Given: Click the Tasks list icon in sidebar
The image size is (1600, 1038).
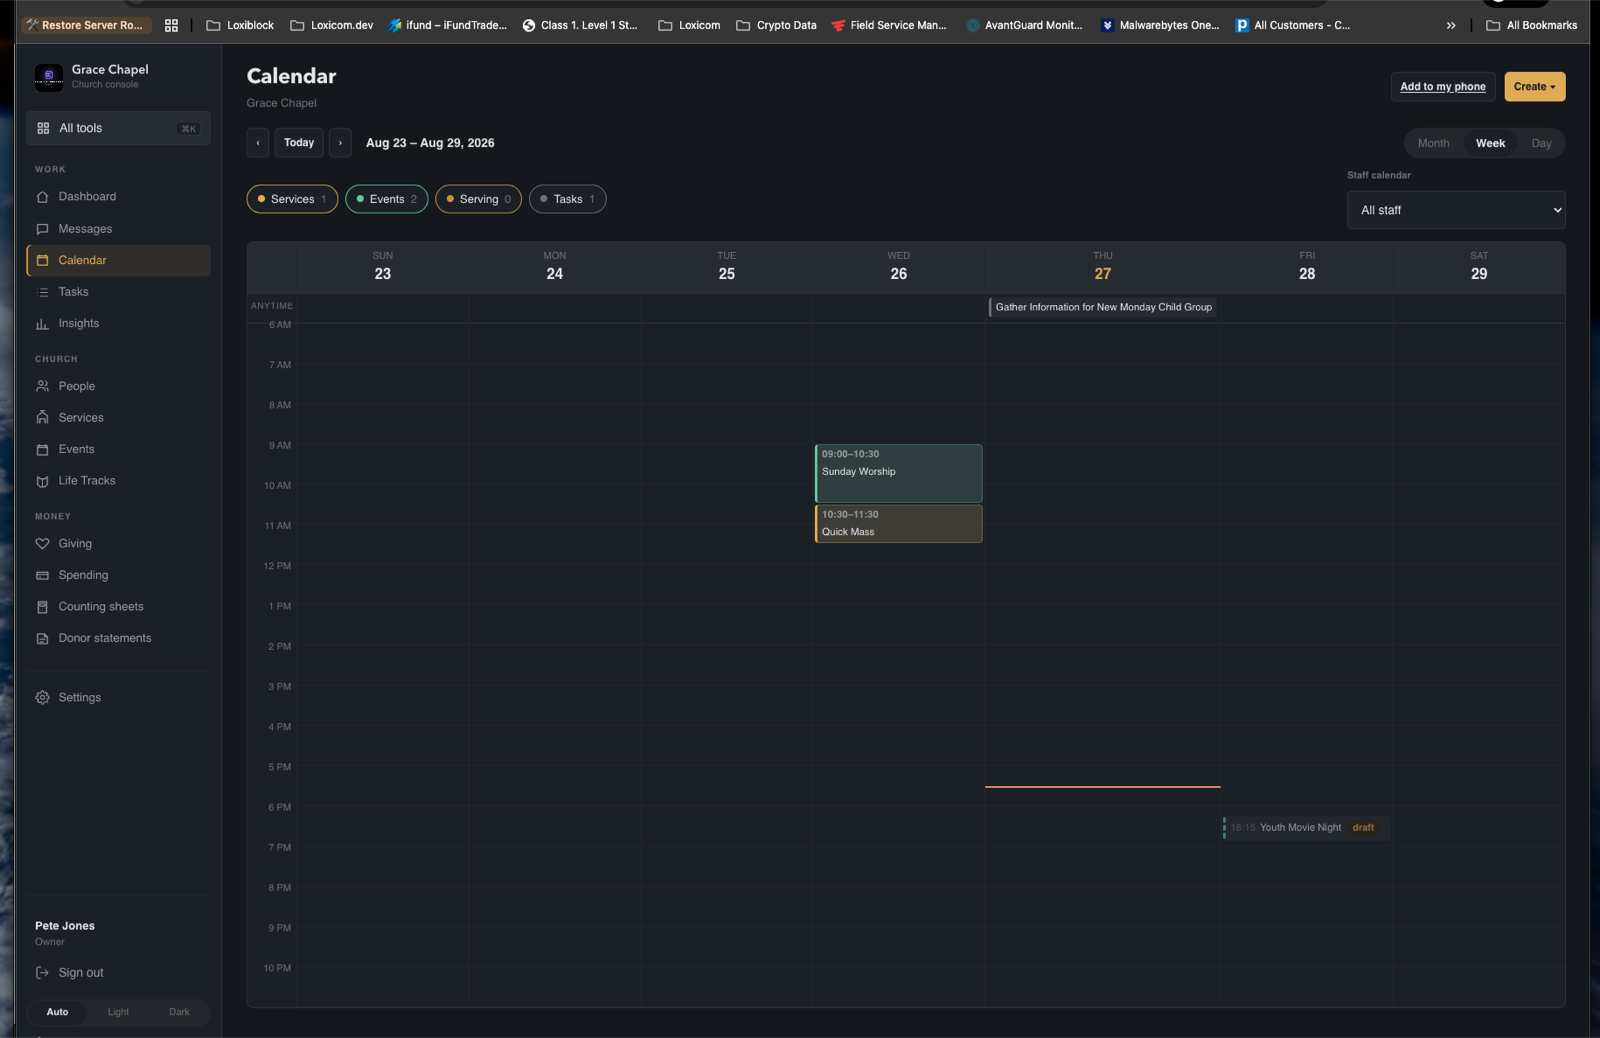Looking at the screenshot, I should click(42, 292).
